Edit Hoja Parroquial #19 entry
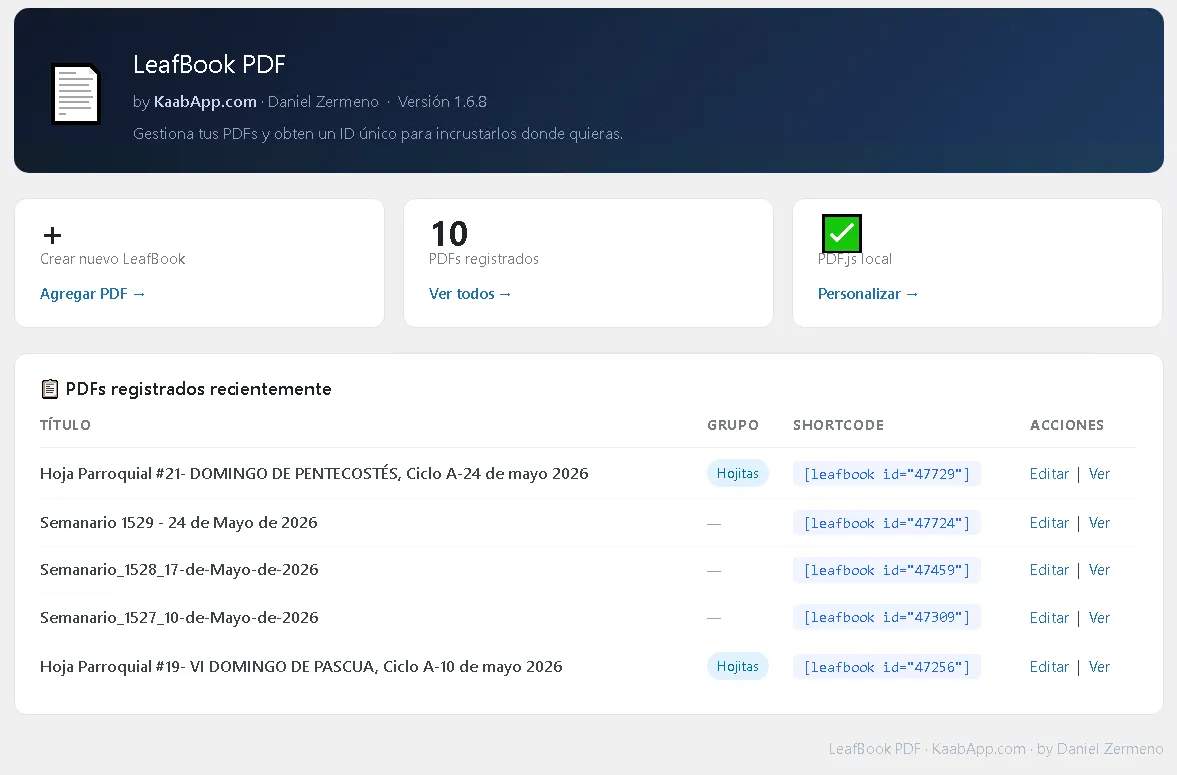Image resolution: width=1177 pixels, height=775 pixels. tap(1049, 667)
